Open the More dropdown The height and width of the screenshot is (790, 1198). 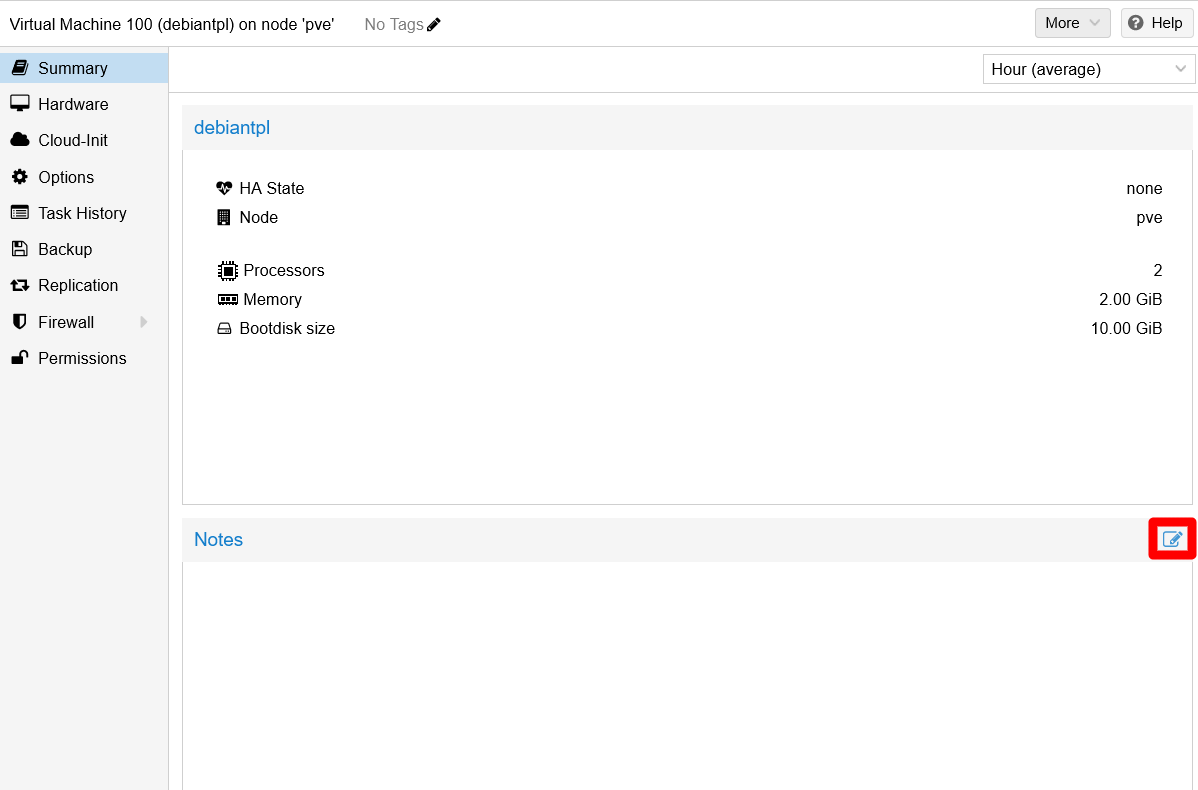[x=1070, y=22]
